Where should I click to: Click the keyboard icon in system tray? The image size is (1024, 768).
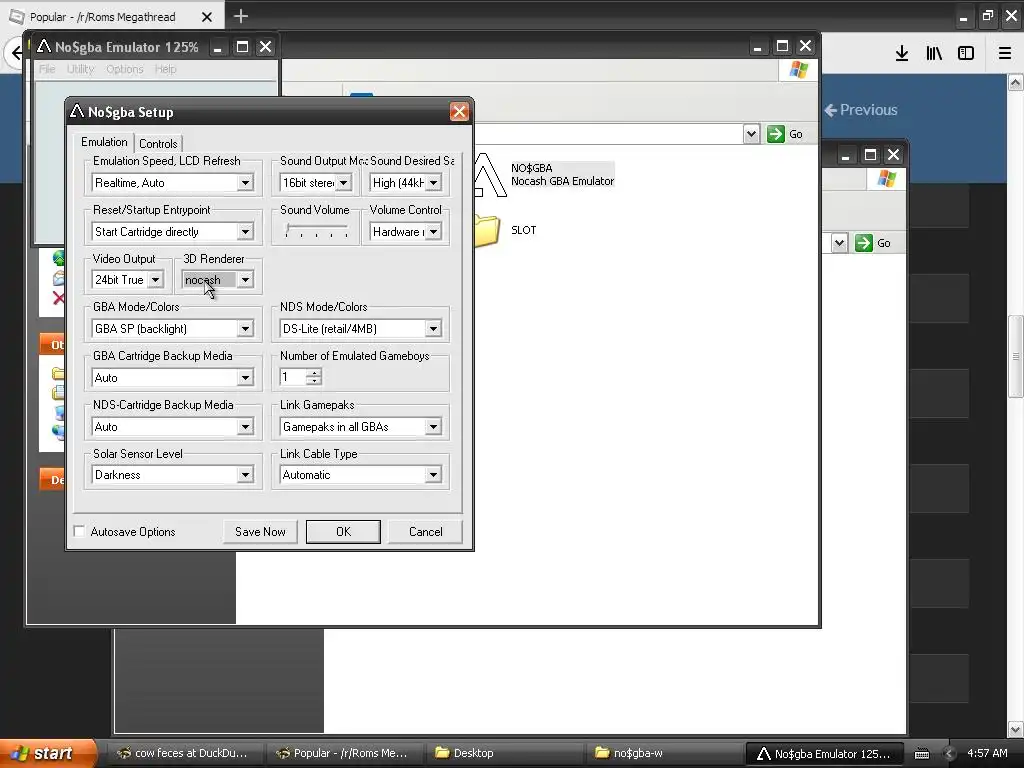[x=921, y=754]
